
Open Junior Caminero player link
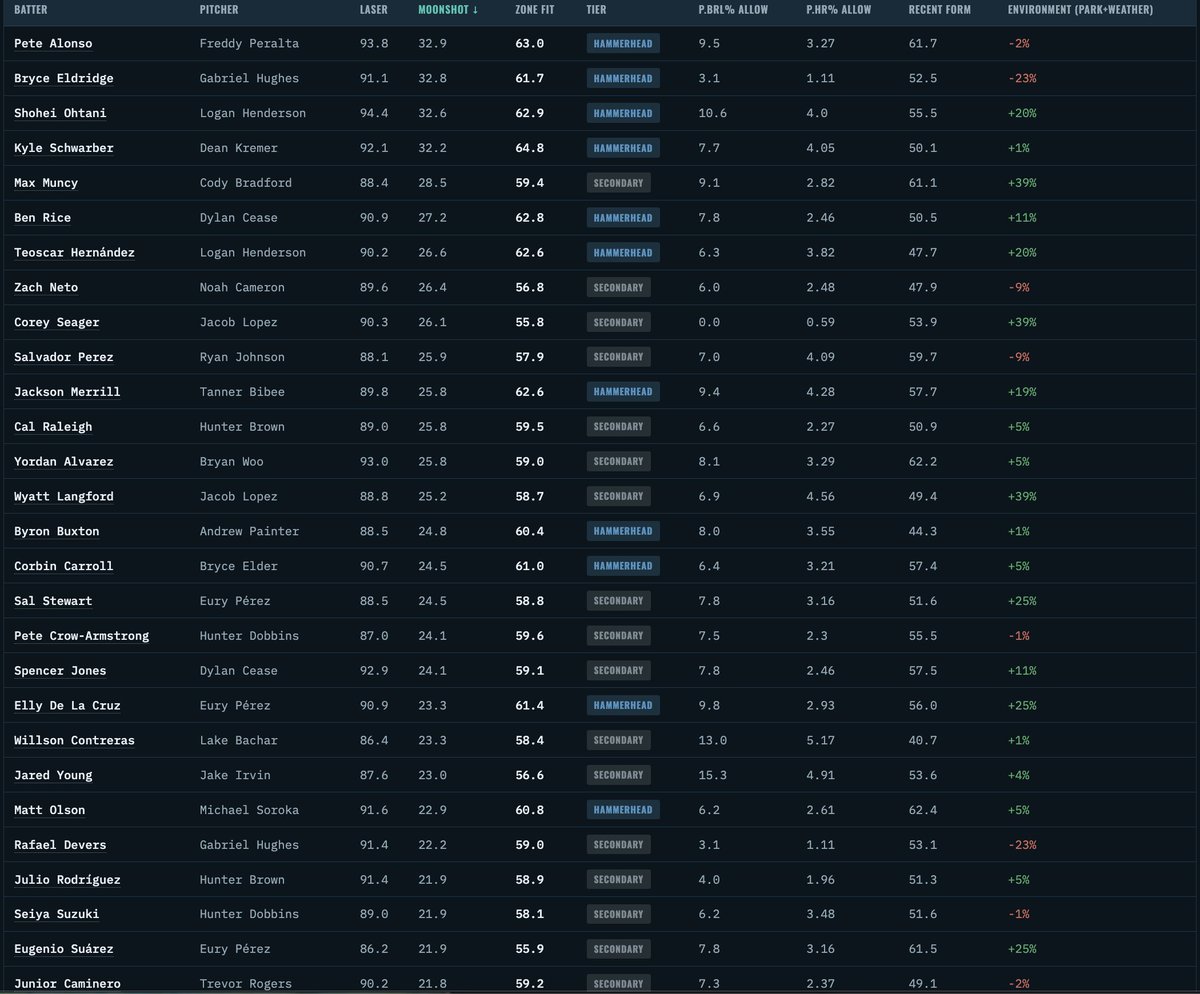tap(67, 984)
